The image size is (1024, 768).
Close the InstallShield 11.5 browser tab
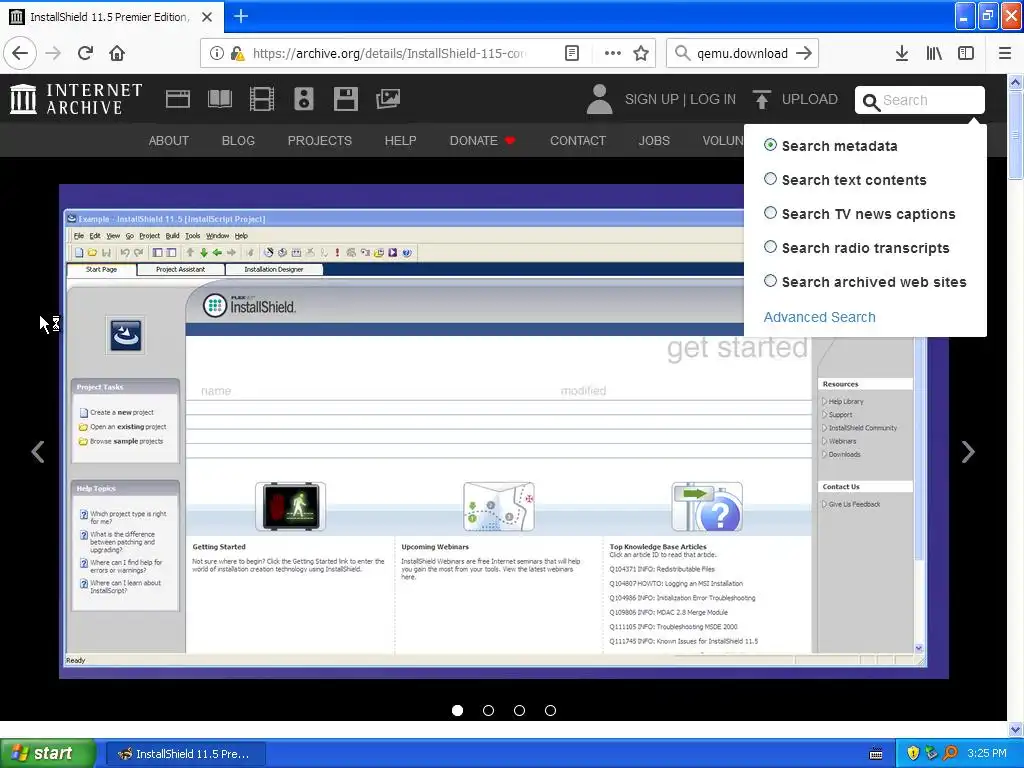click(x=207, y=17)
